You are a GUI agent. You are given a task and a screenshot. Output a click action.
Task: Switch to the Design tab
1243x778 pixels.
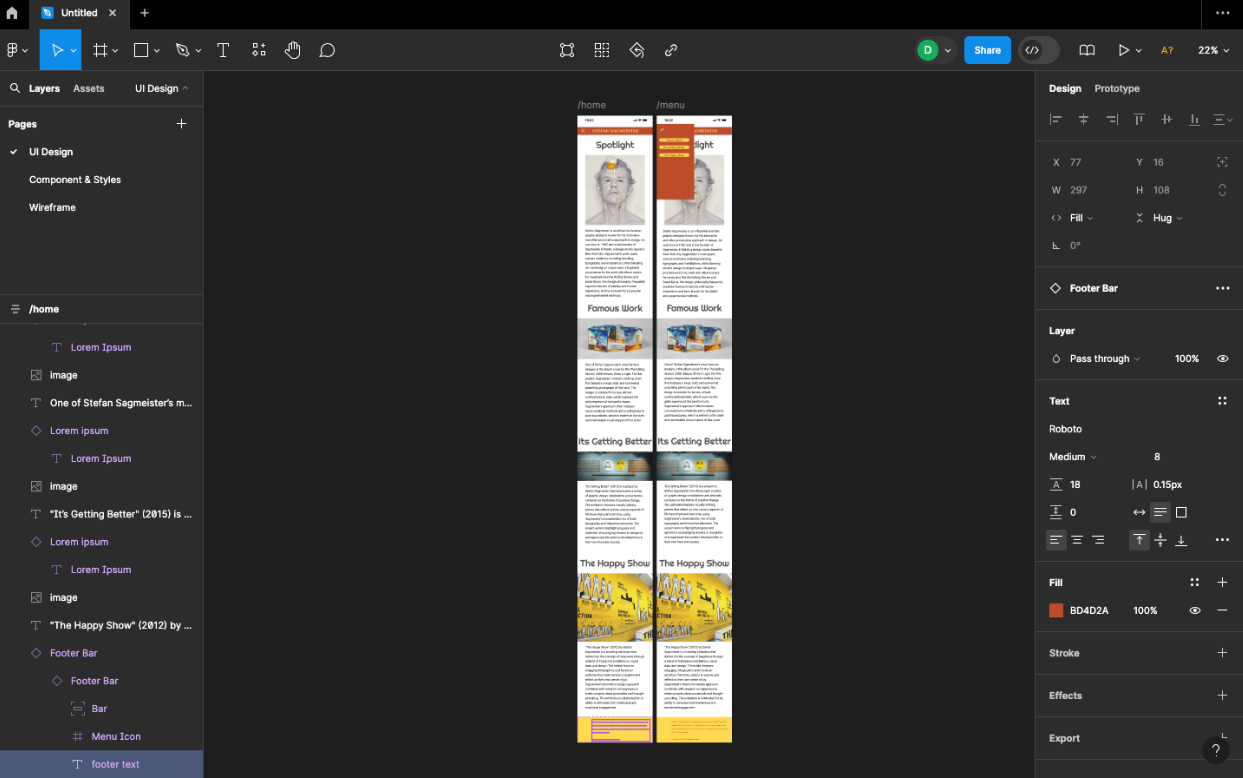point(1065,88)
